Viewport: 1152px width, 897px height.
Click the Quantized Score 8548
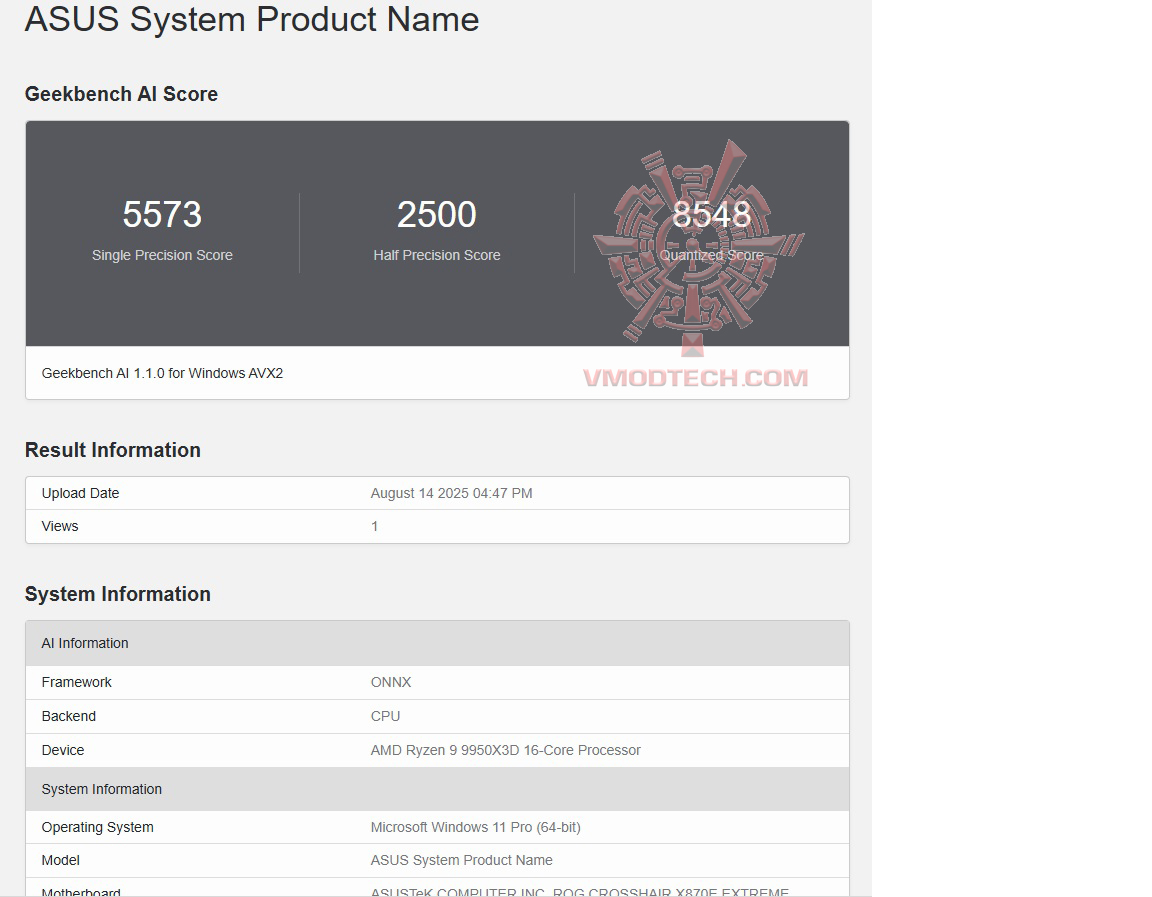click(x=712, y=214)
